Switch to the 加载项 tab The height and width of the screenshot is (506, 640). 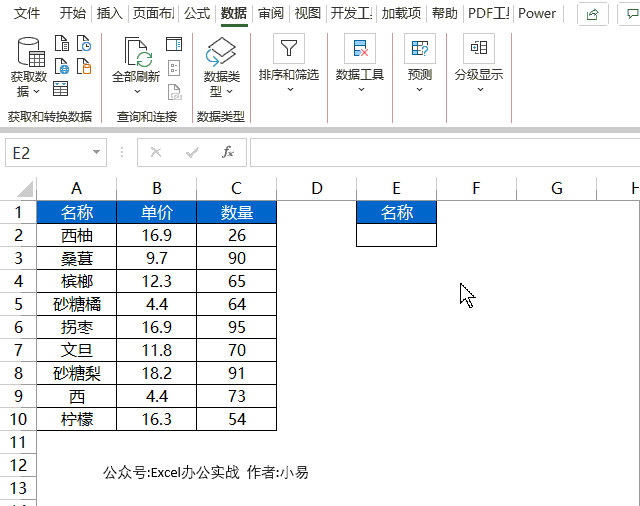point(401,13)
